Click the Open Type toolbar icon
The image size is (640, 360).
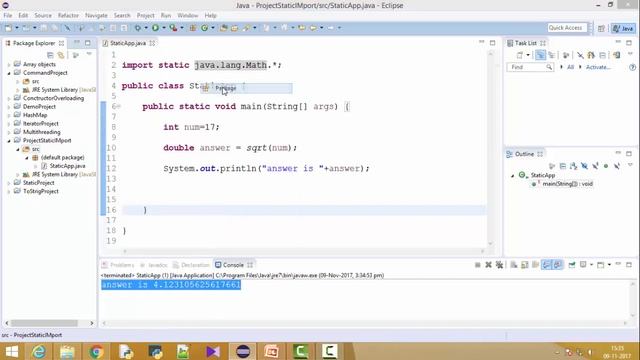click(x=223, y=28)
